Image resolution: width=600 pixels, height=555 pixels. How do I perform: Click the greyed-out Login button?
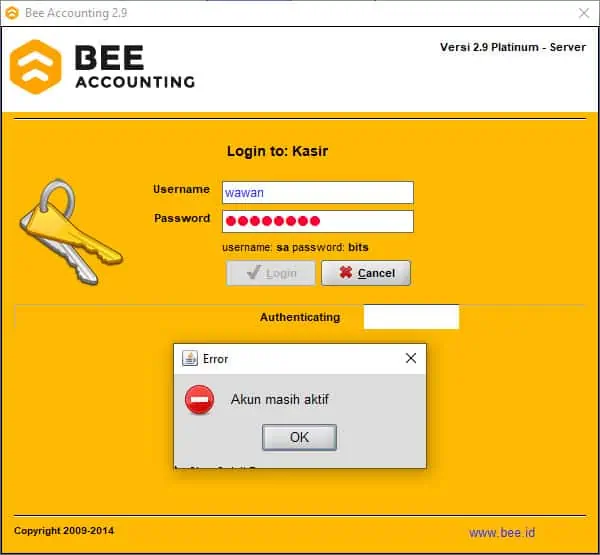click(271, 273)
